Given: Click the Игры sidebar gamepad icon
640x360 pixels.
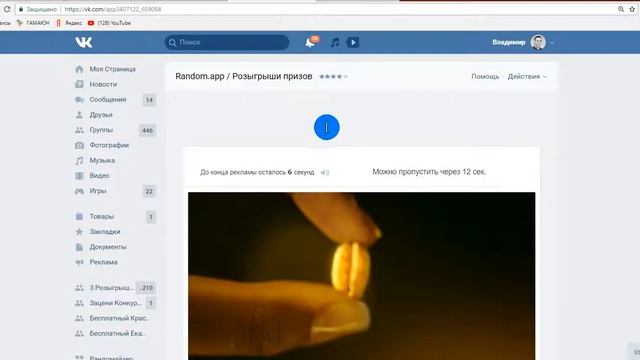Looking at the screenshot, I should [x=79, y=191].
